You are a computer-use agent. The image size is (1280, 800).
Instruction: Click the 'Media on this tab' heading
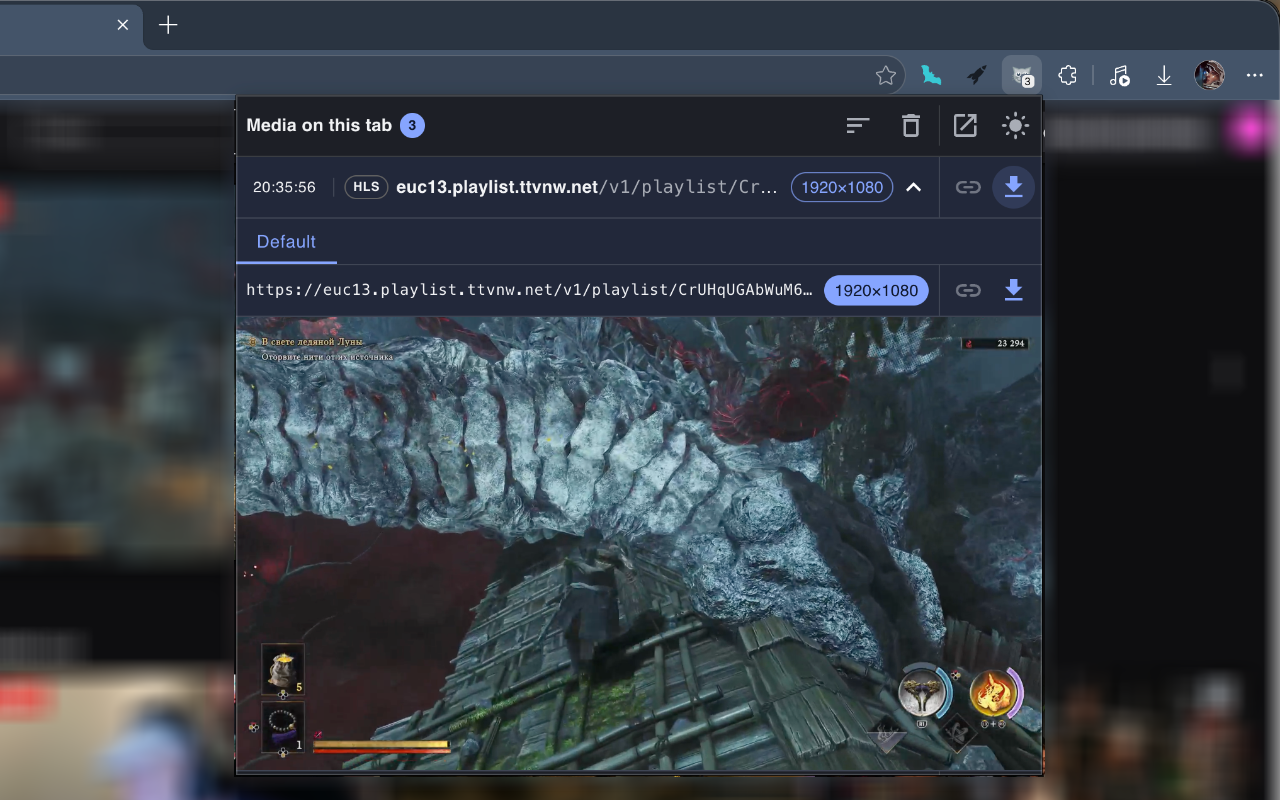[x=319, y=125]
